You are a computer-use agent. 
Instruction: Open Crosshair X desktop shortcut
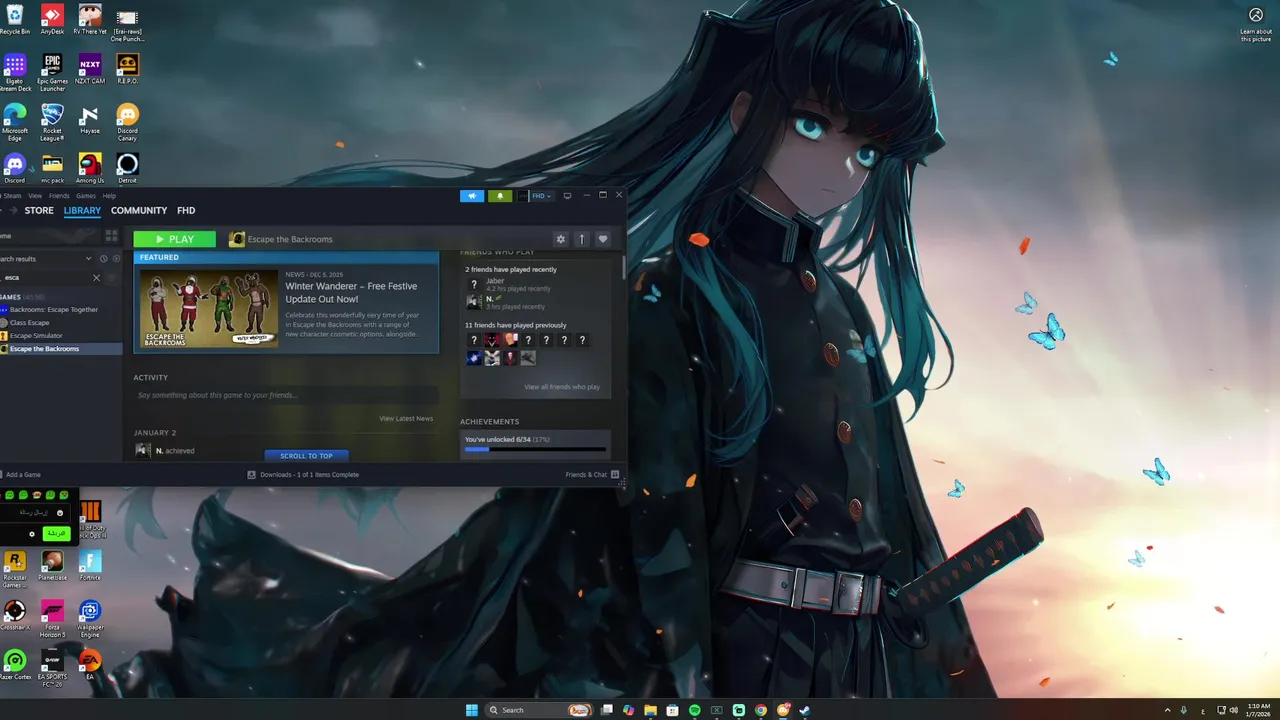(x=14, y=615)
